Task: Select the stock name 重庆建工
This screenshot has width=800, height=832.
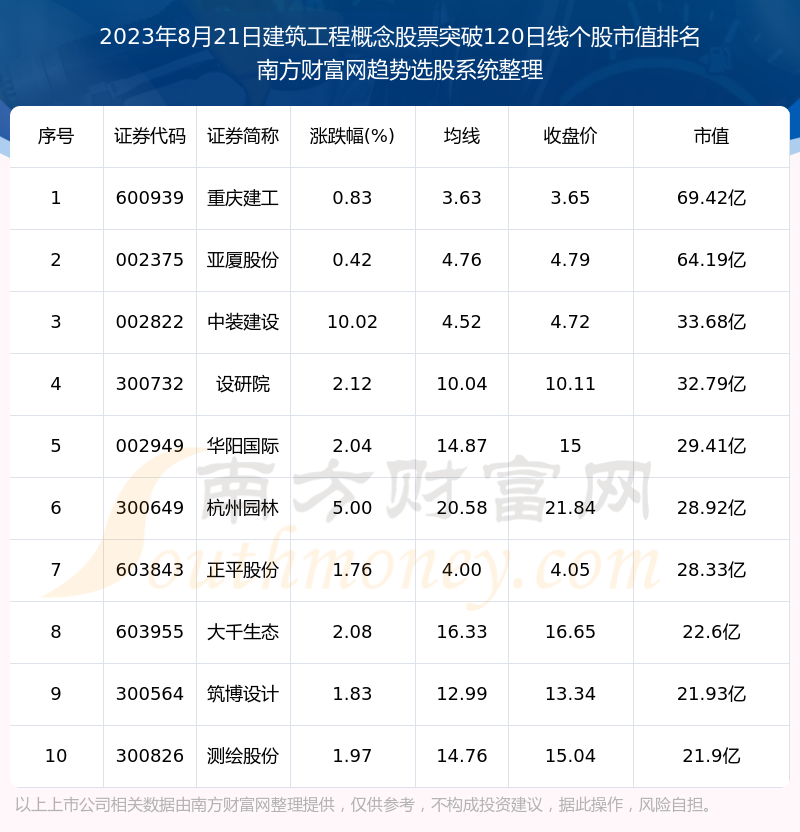Action: point(243,198)
